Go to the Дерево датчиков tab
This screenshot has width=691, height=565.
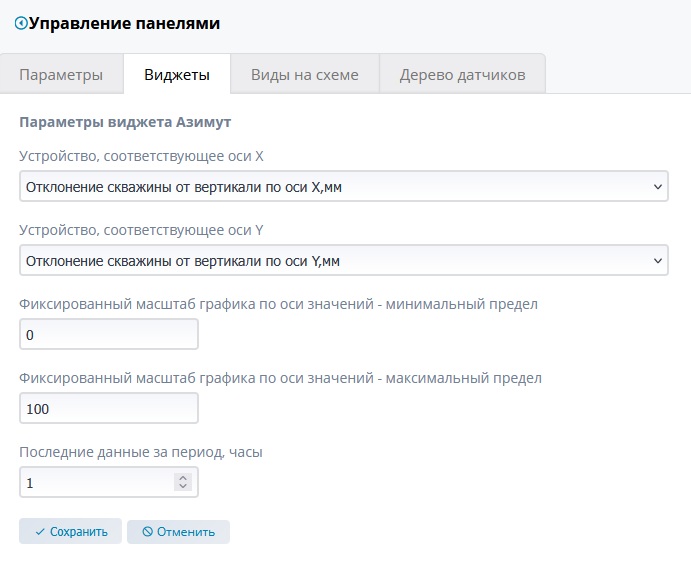click(x=462, y=75)
